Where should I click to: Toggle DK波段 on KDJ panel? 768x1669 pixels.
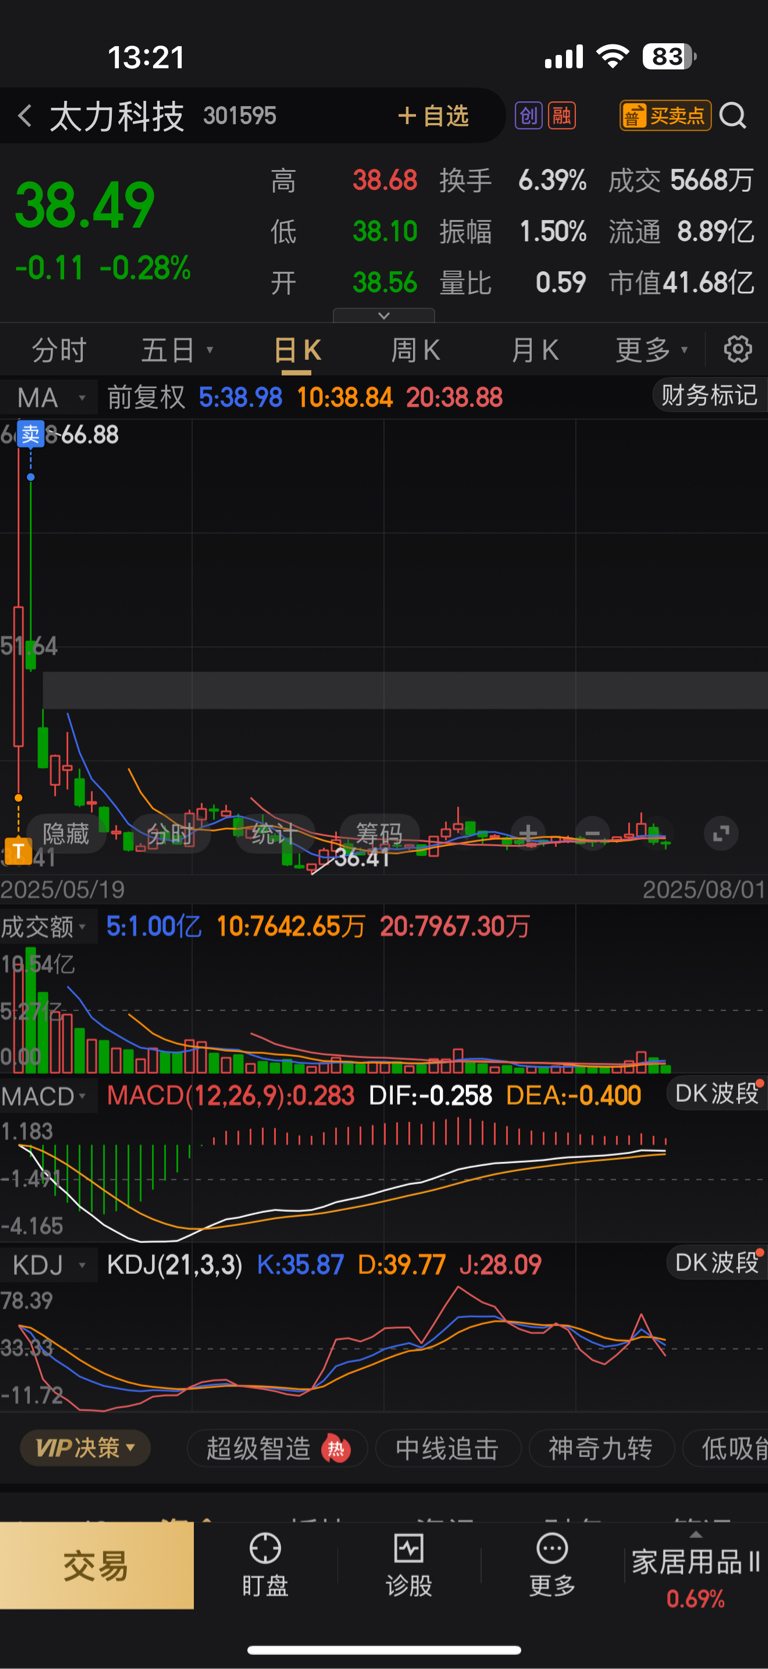pos(716,1263)
